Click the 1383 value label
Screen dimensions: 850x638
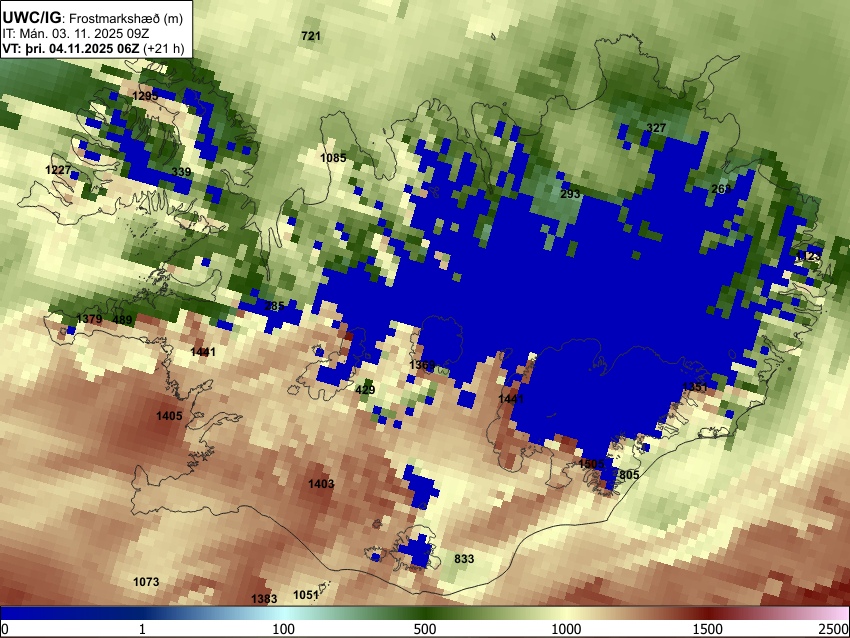pos(264,598)
